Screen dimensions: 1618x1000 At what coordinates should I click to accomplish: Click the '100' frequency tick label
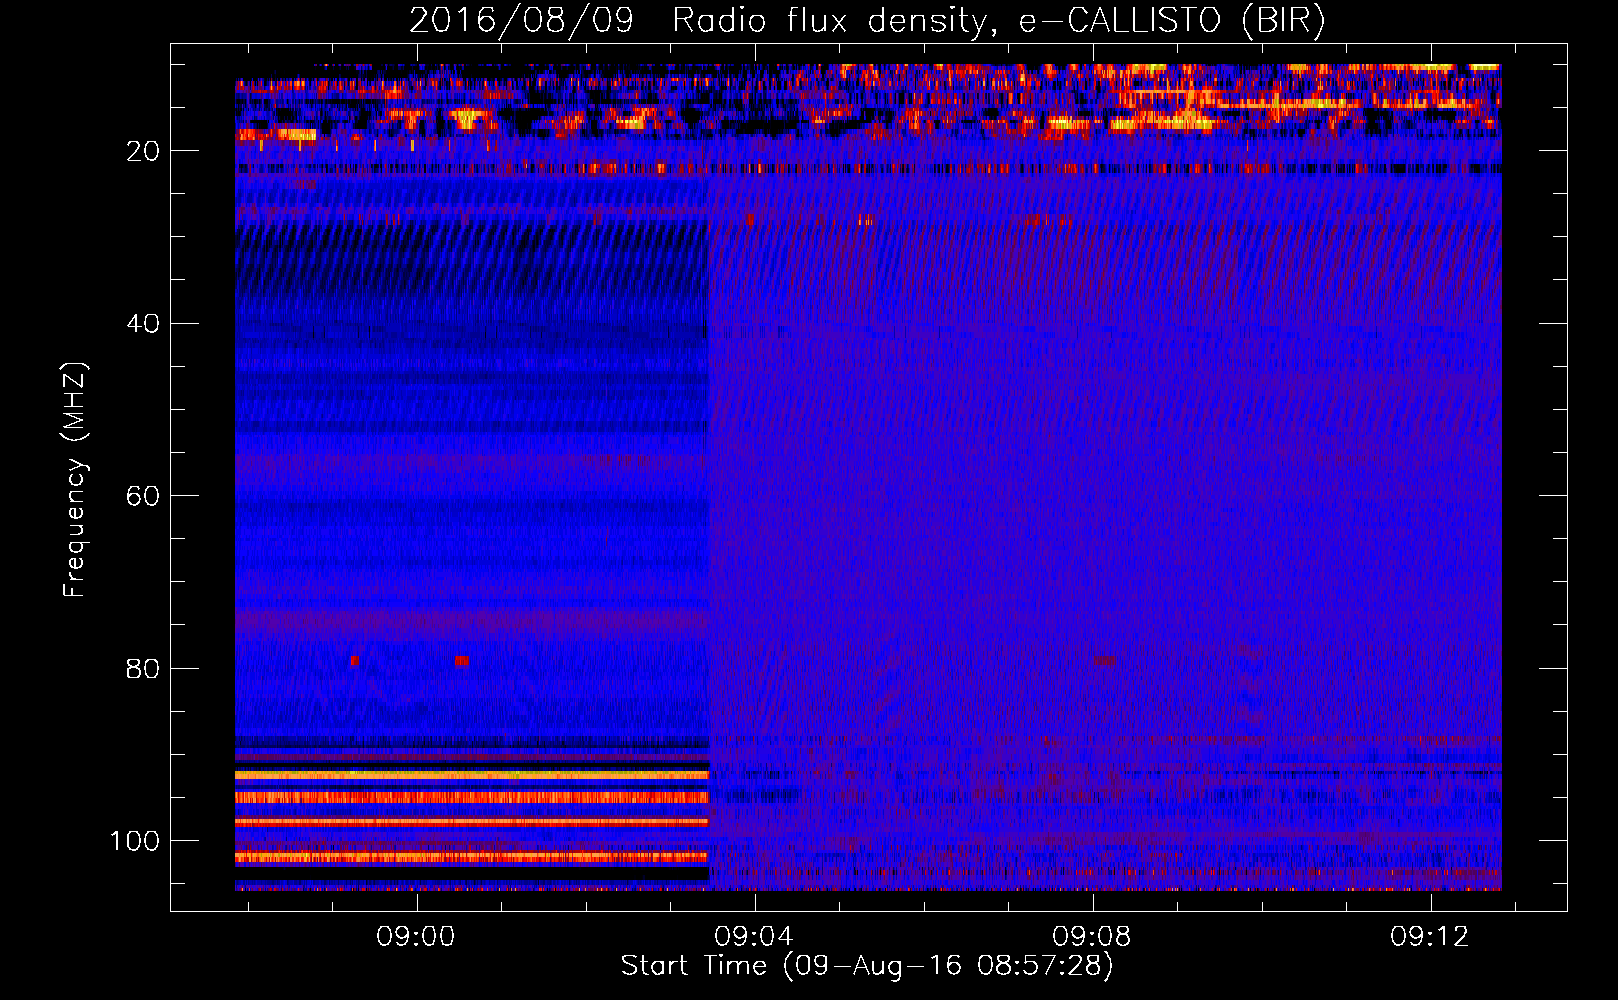point(135,841)
